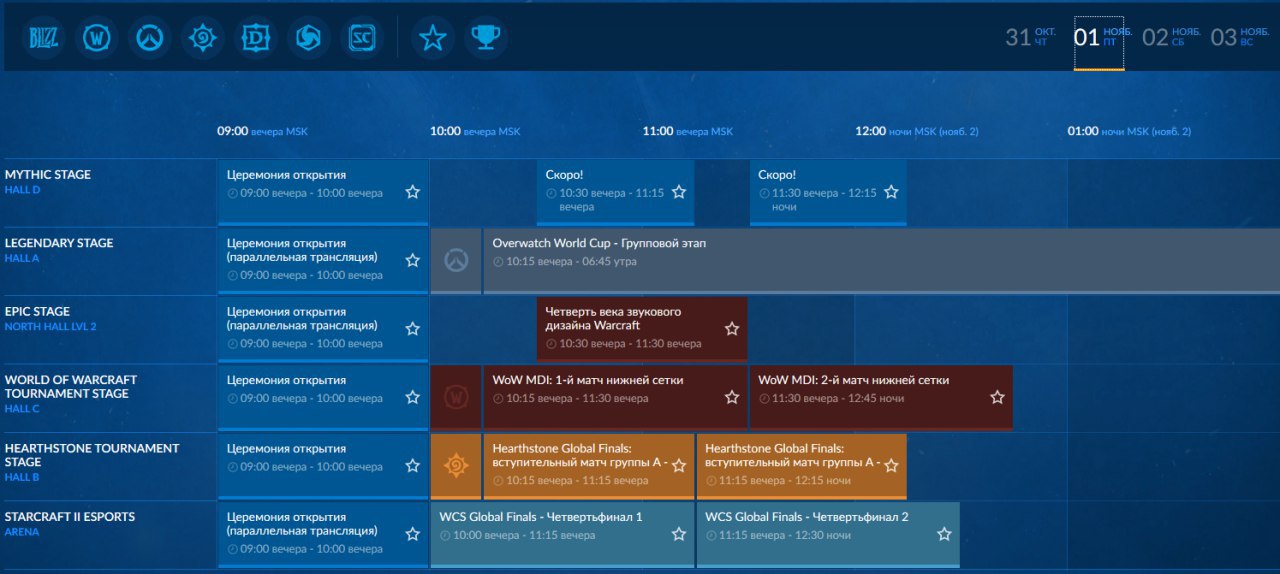Favorite the 10:30 'Скоро!' event star
The height and width of the screenshot is (574, 1280).
click(x=679, y=192)
